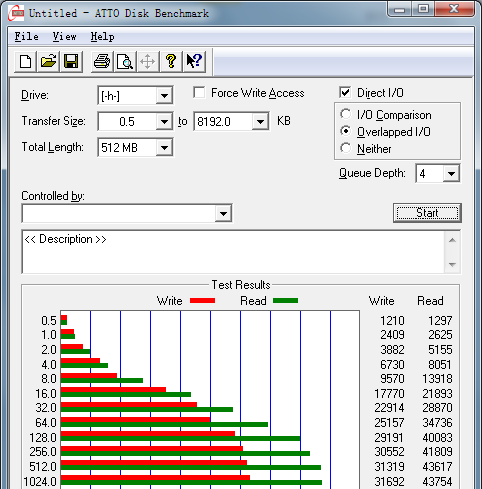This screenshot has height=489, width=482.
Task: Activate the context help pointer icon
Action: 194,62
